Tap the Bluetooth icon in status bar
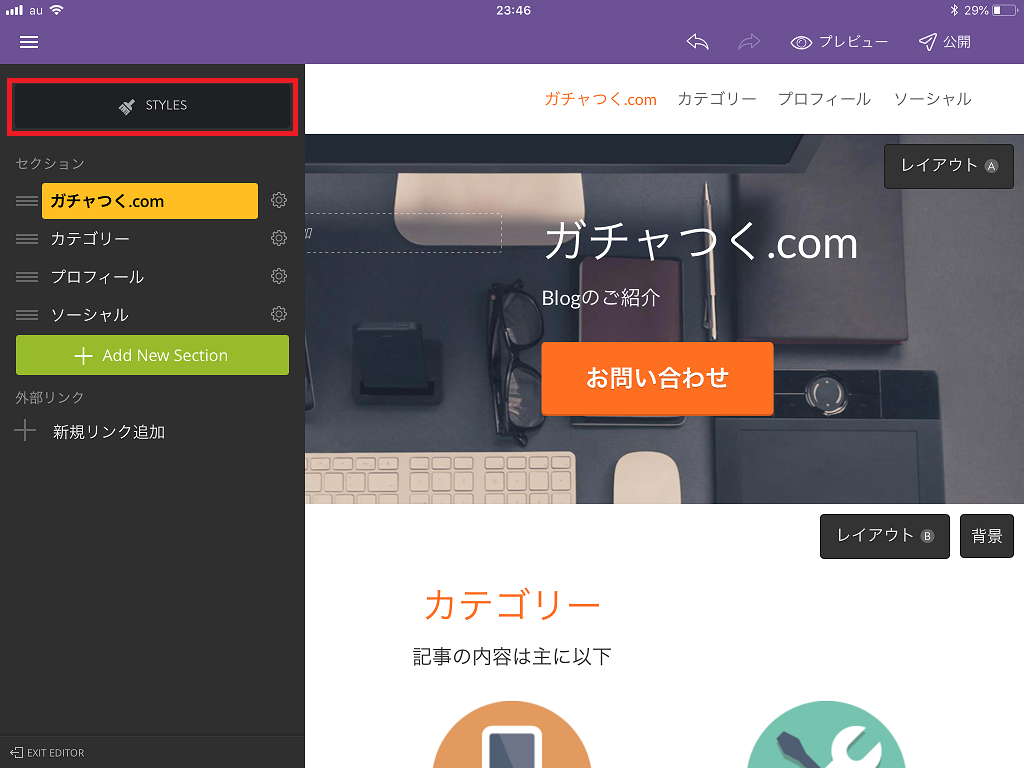1024x768 pixels. coord(954,10)
